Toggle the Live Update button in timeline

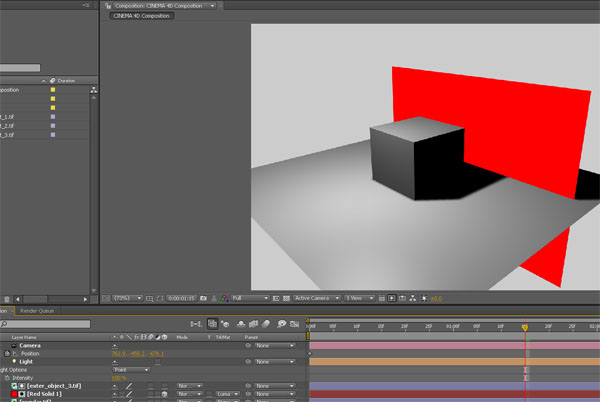point(212,324)
